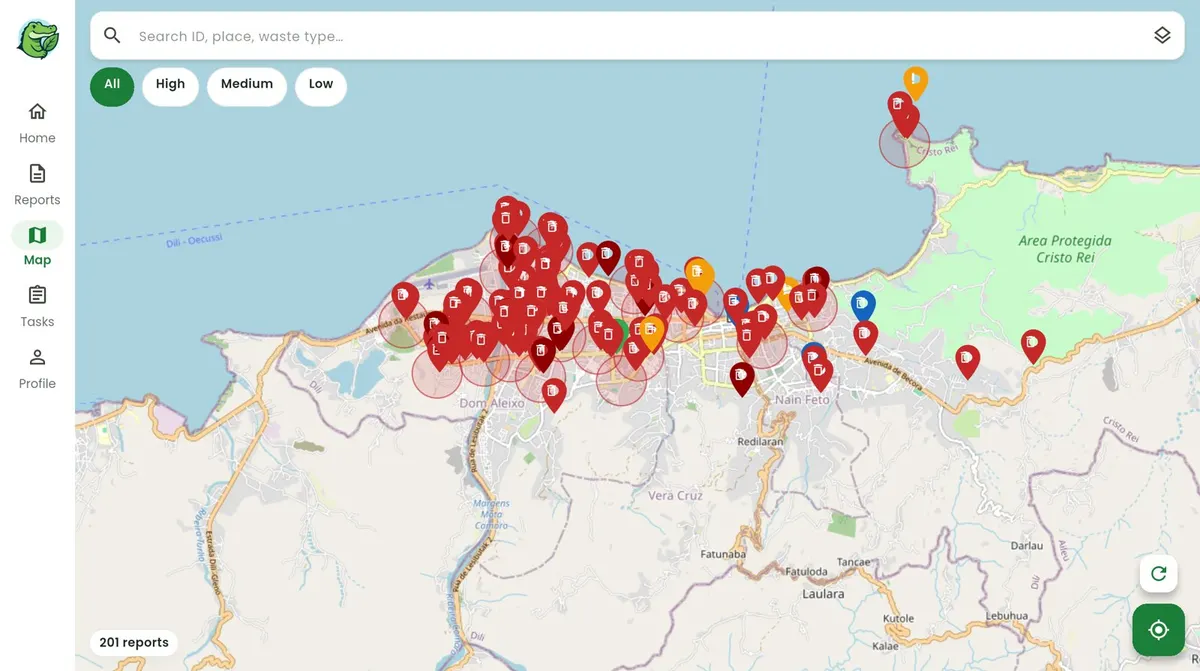The width and height of the screenshot is (1200, 671).
Task: Refresh the map reports
Action: point(1158,573)
